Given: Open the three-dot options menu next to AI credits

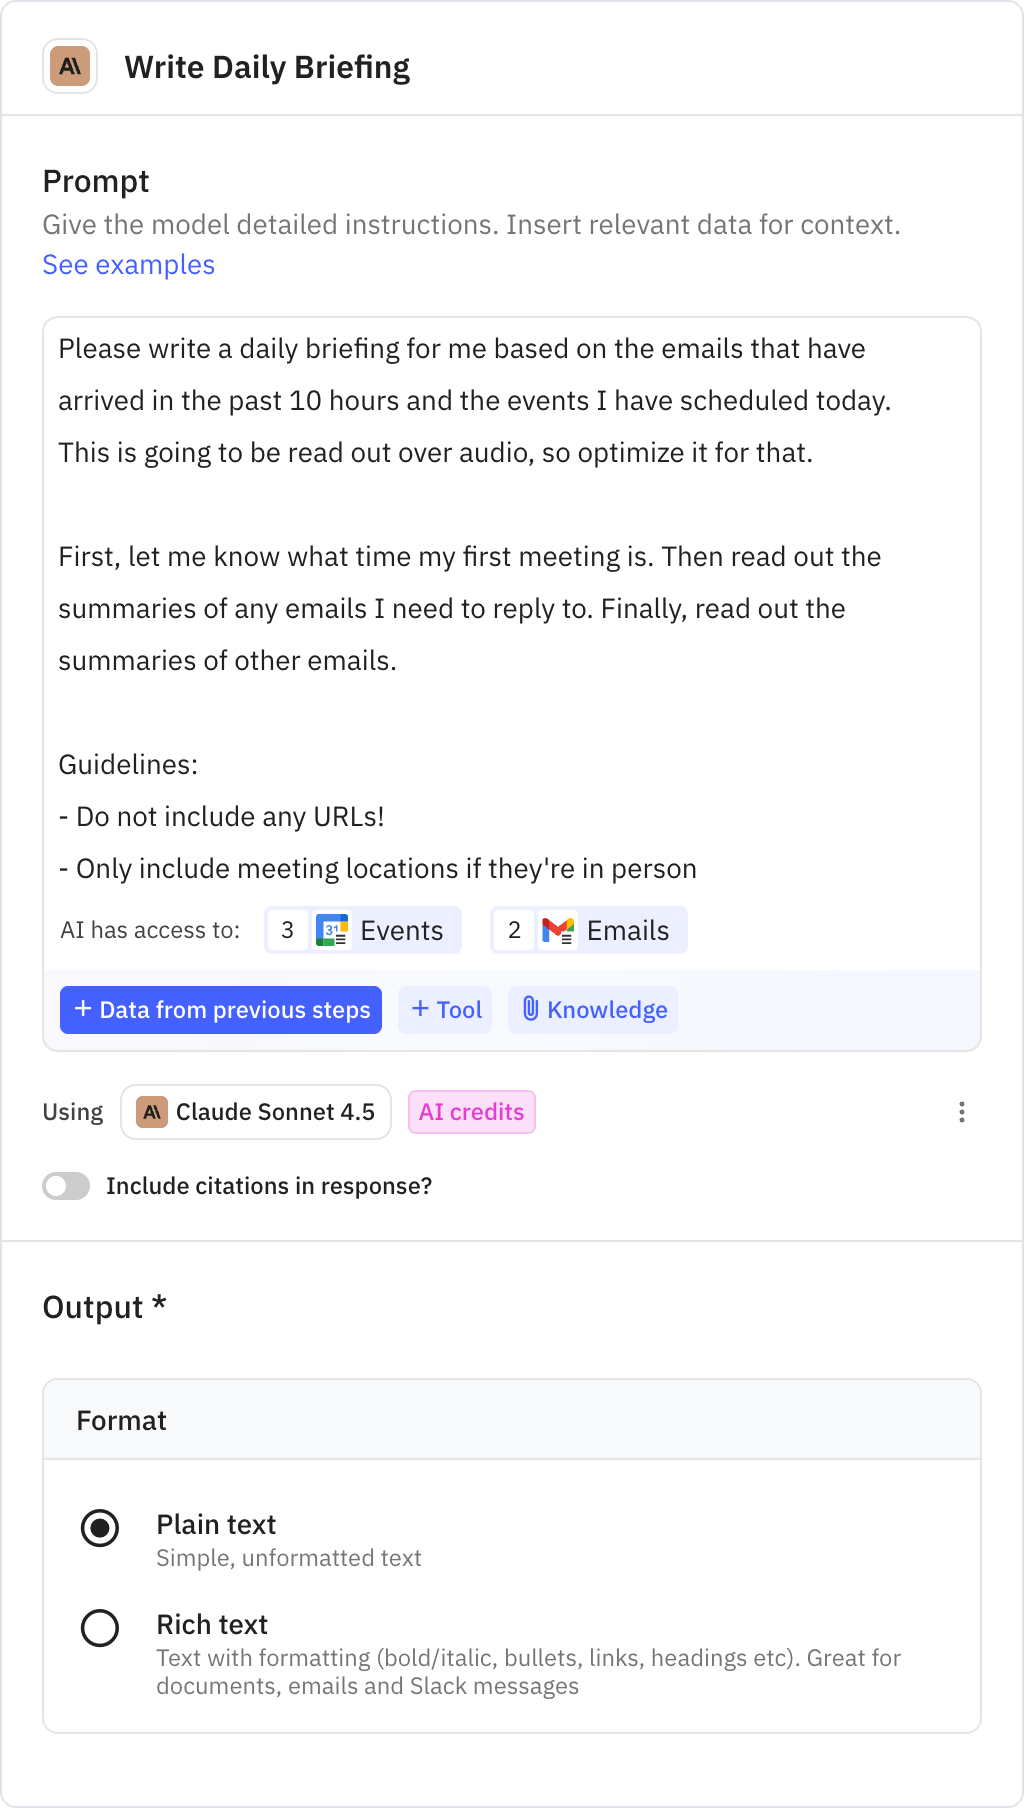Looking at the screenshot, I should tap(961, 1111).
